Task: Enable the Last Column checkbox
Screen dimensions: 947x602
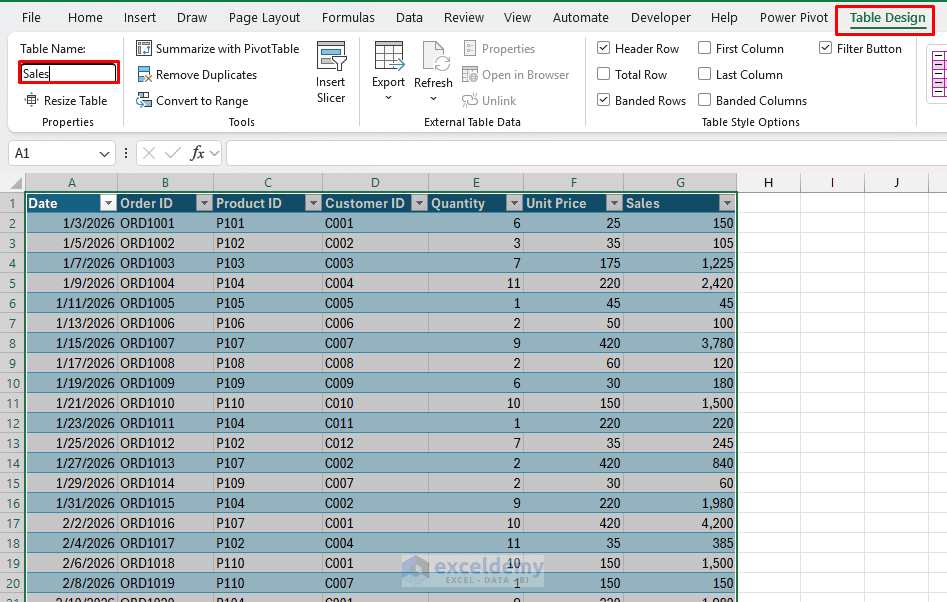Action: 704,74
